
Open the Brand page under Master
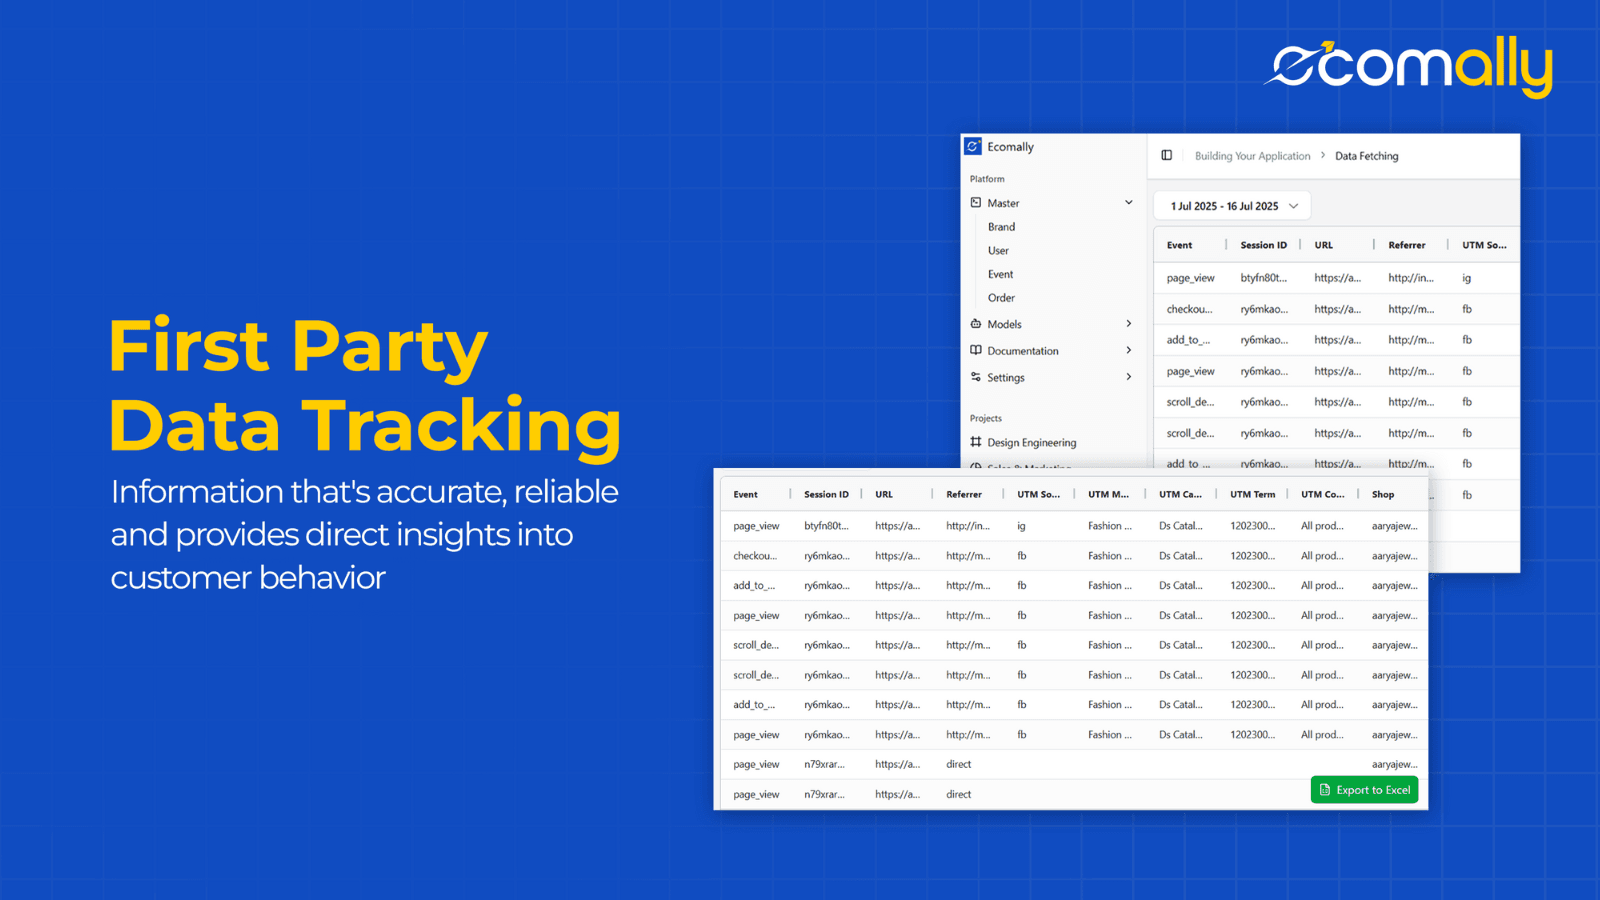[1001, 226]
